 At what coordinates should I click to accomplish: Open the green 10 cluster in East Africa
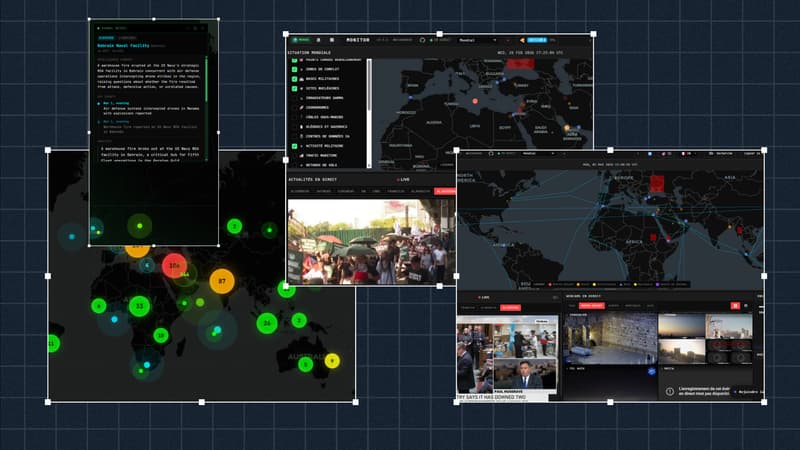(x=161, y=335)
